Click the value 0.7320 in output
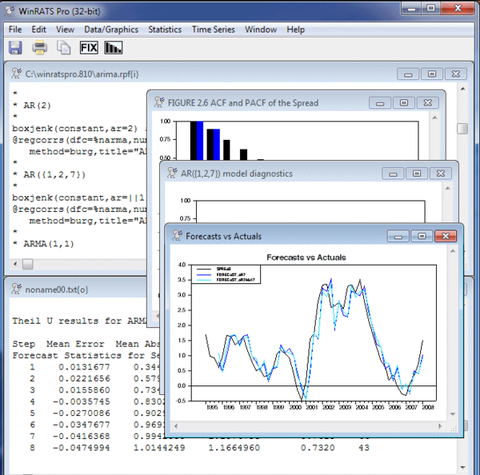Screen dimensions: 480x475 [x=318, y=448]
